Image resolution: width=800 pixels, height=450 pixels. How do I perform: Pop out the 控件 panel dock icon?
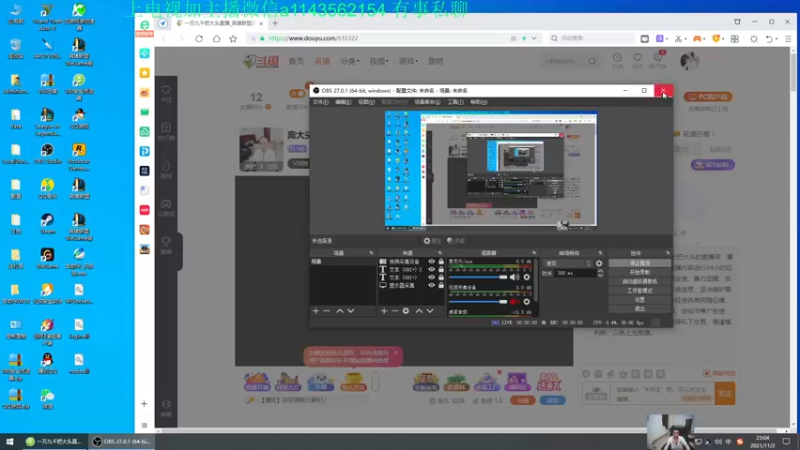coord(667,253)
